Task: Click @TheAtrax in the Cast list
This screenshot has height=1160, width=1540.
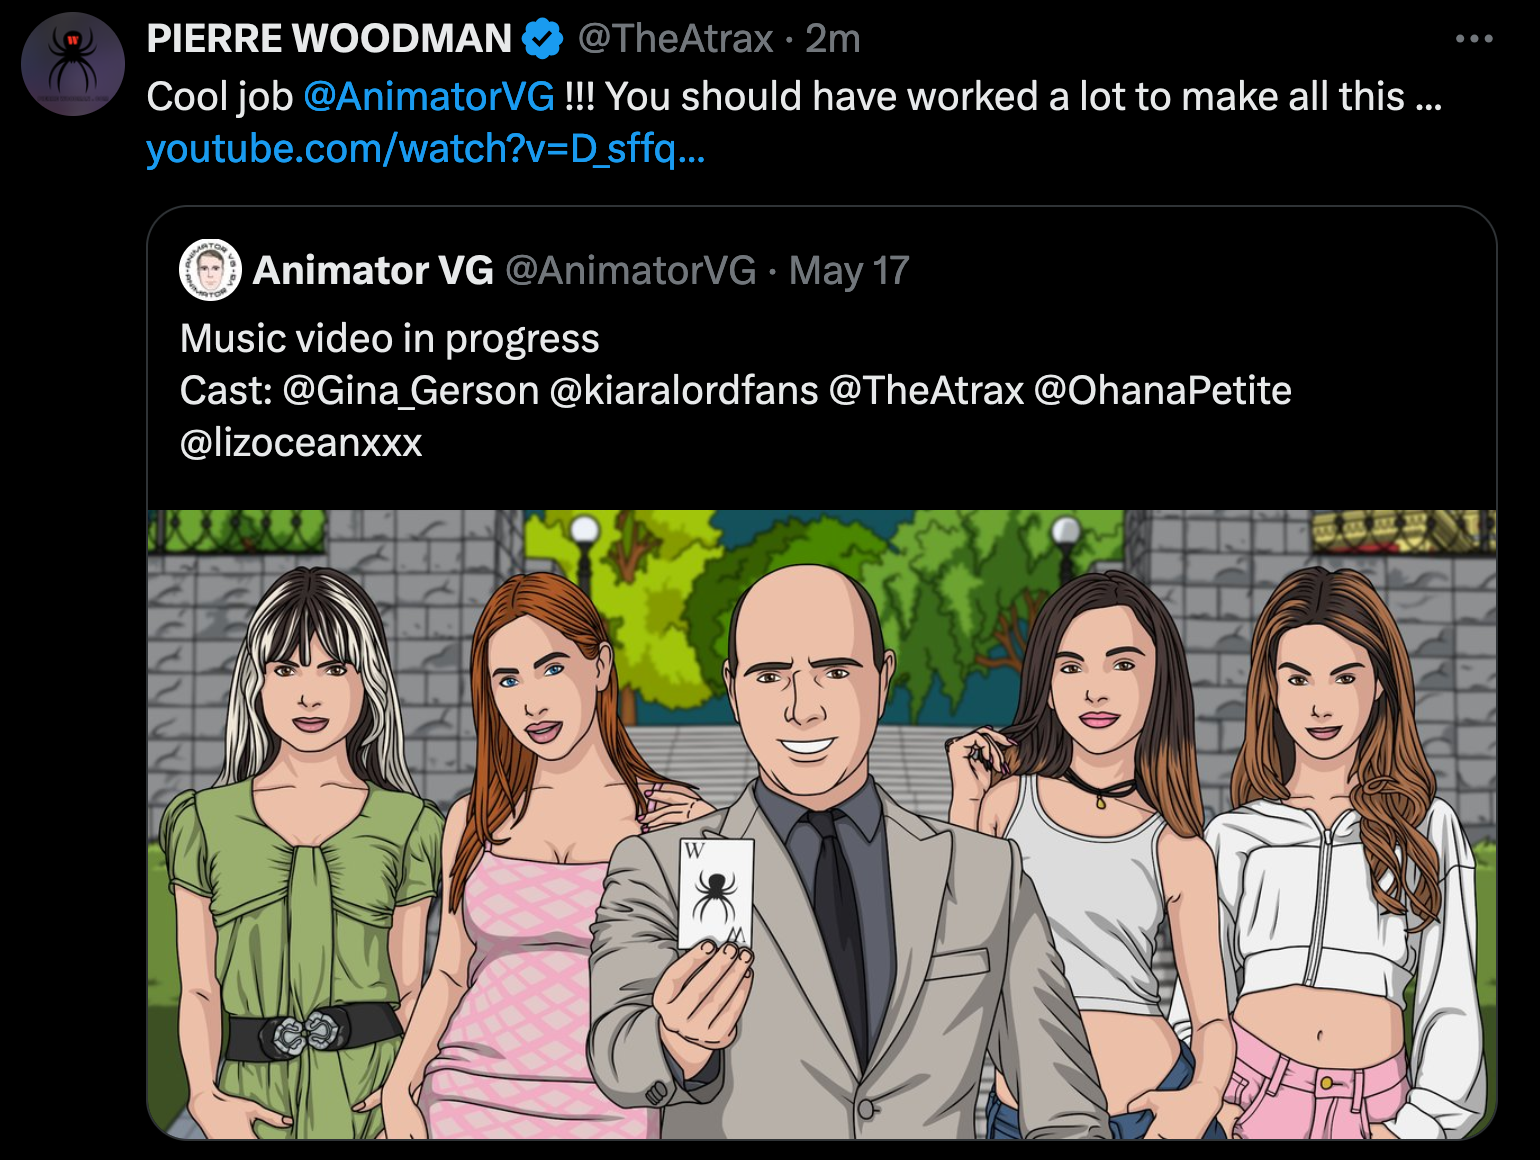Action: pyautogui.click(x=926, y=391)
